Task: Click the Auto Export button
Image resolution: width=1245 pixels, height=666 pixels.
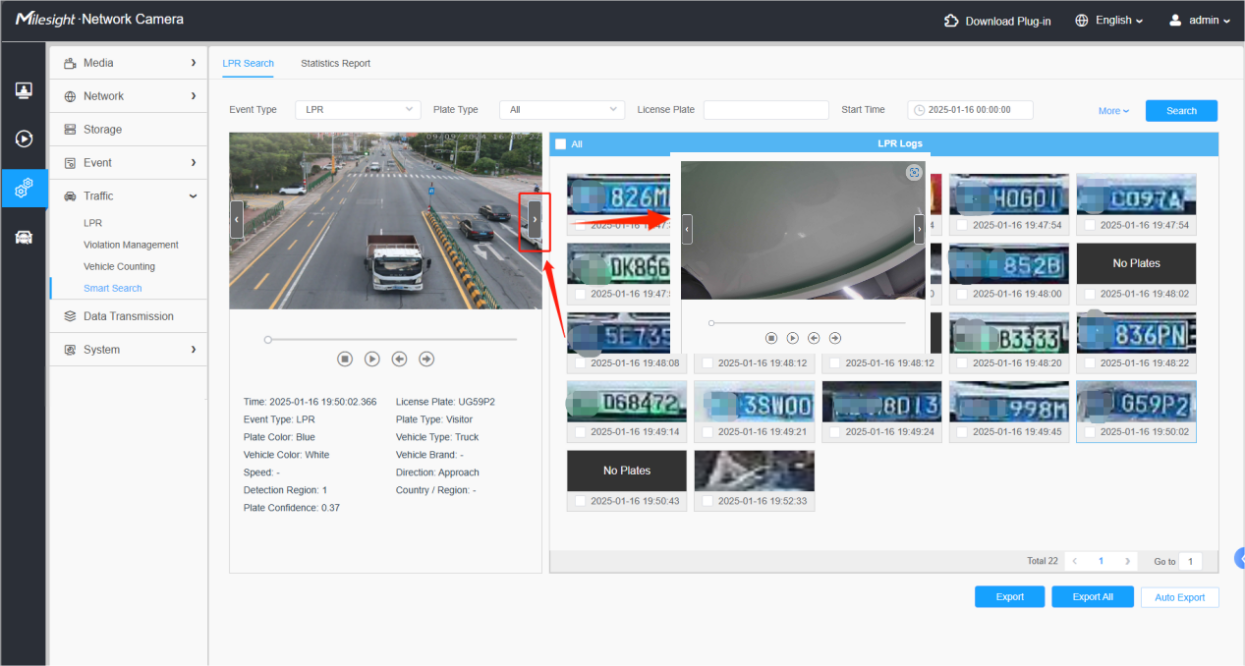Action: coord(1180,597)
